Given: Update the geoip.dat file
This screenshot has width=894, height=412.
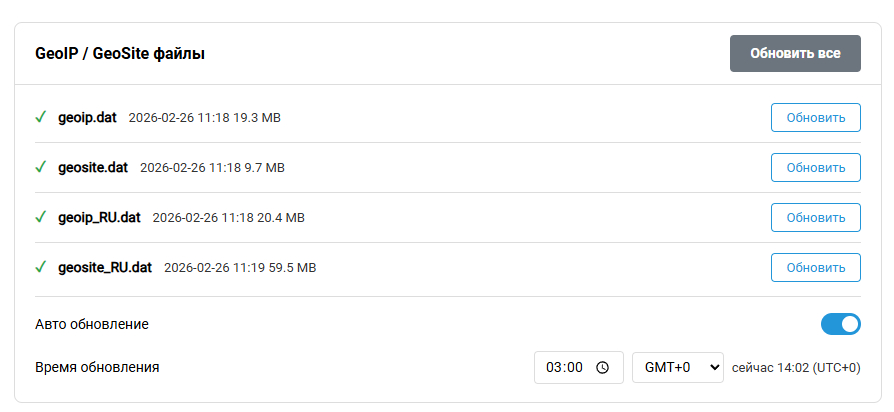Looking at the screenshot, I should (x=815, y=117).
